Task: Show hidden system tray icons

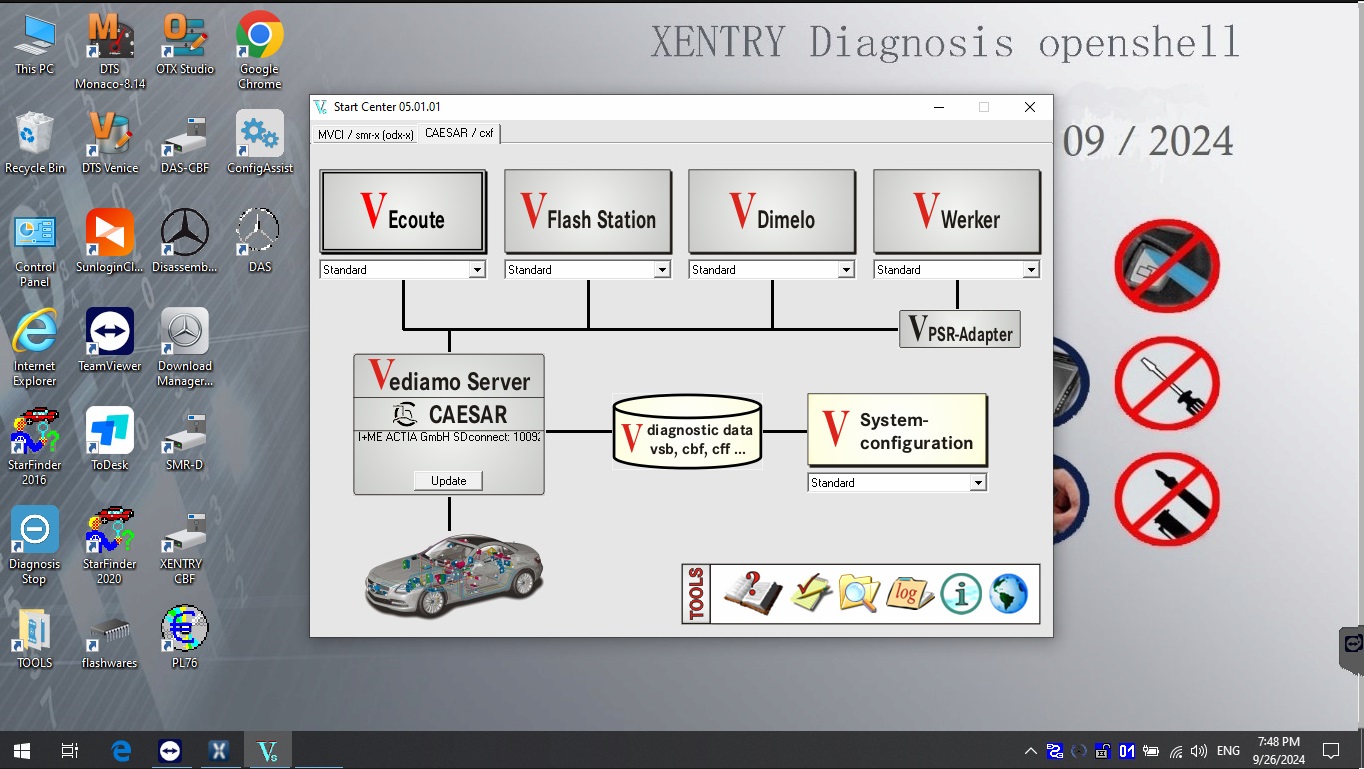Action: click(x=1031, y=751)
